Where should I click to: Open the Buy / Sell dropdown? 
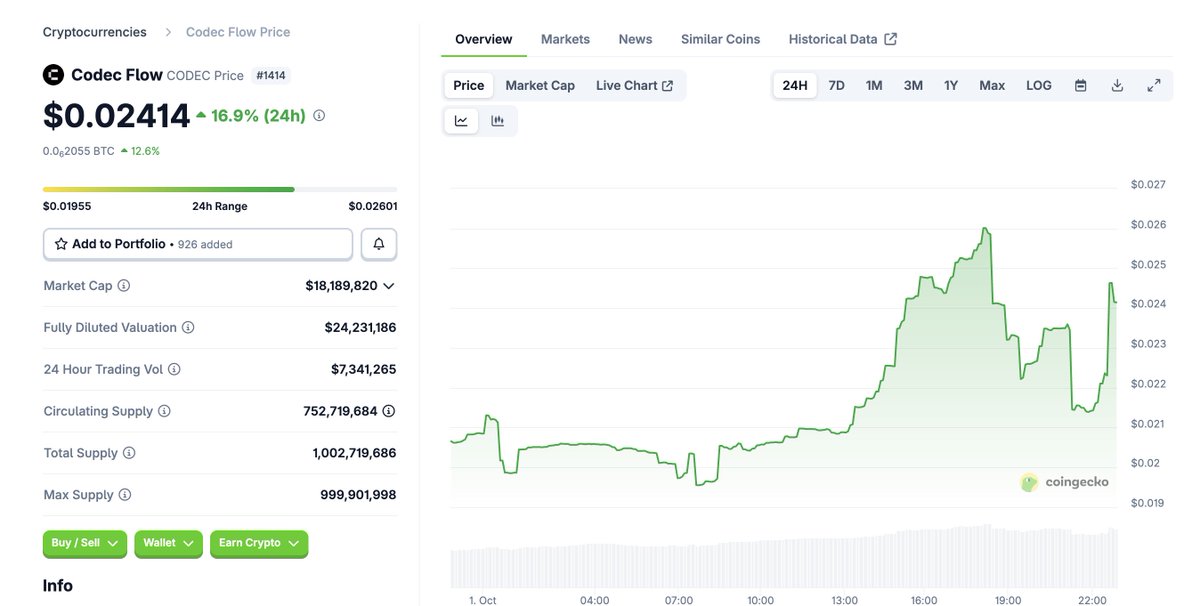coord(85,544)
